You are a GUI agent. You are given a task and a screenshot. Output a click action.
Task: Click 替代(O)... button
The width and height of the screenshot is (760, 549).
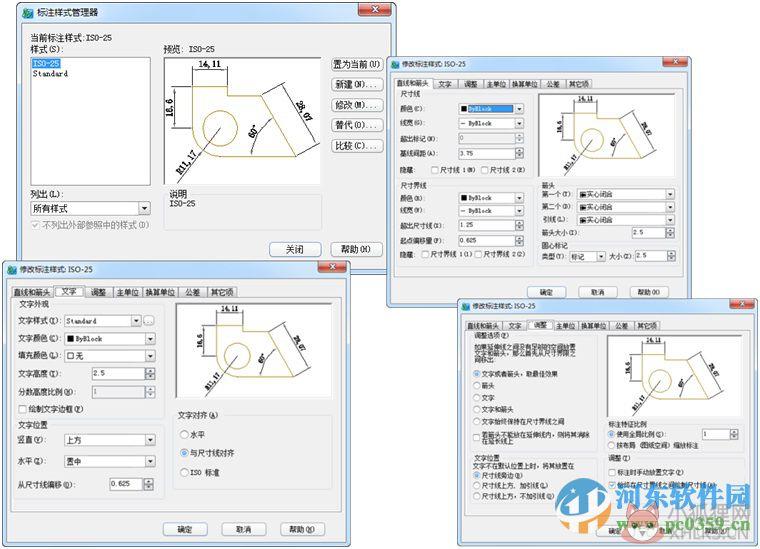357,125
